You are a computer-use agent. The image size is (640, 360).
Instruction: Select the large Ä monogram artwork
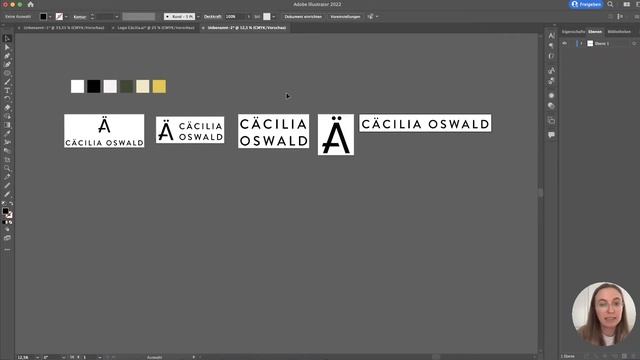336,135
